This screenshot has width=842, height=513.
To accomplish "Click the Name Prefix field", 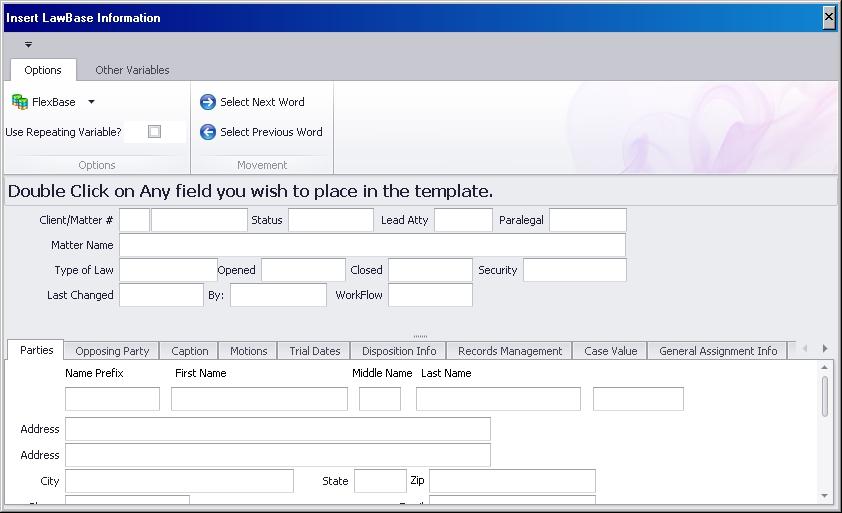I will click(x=112, y=399).
